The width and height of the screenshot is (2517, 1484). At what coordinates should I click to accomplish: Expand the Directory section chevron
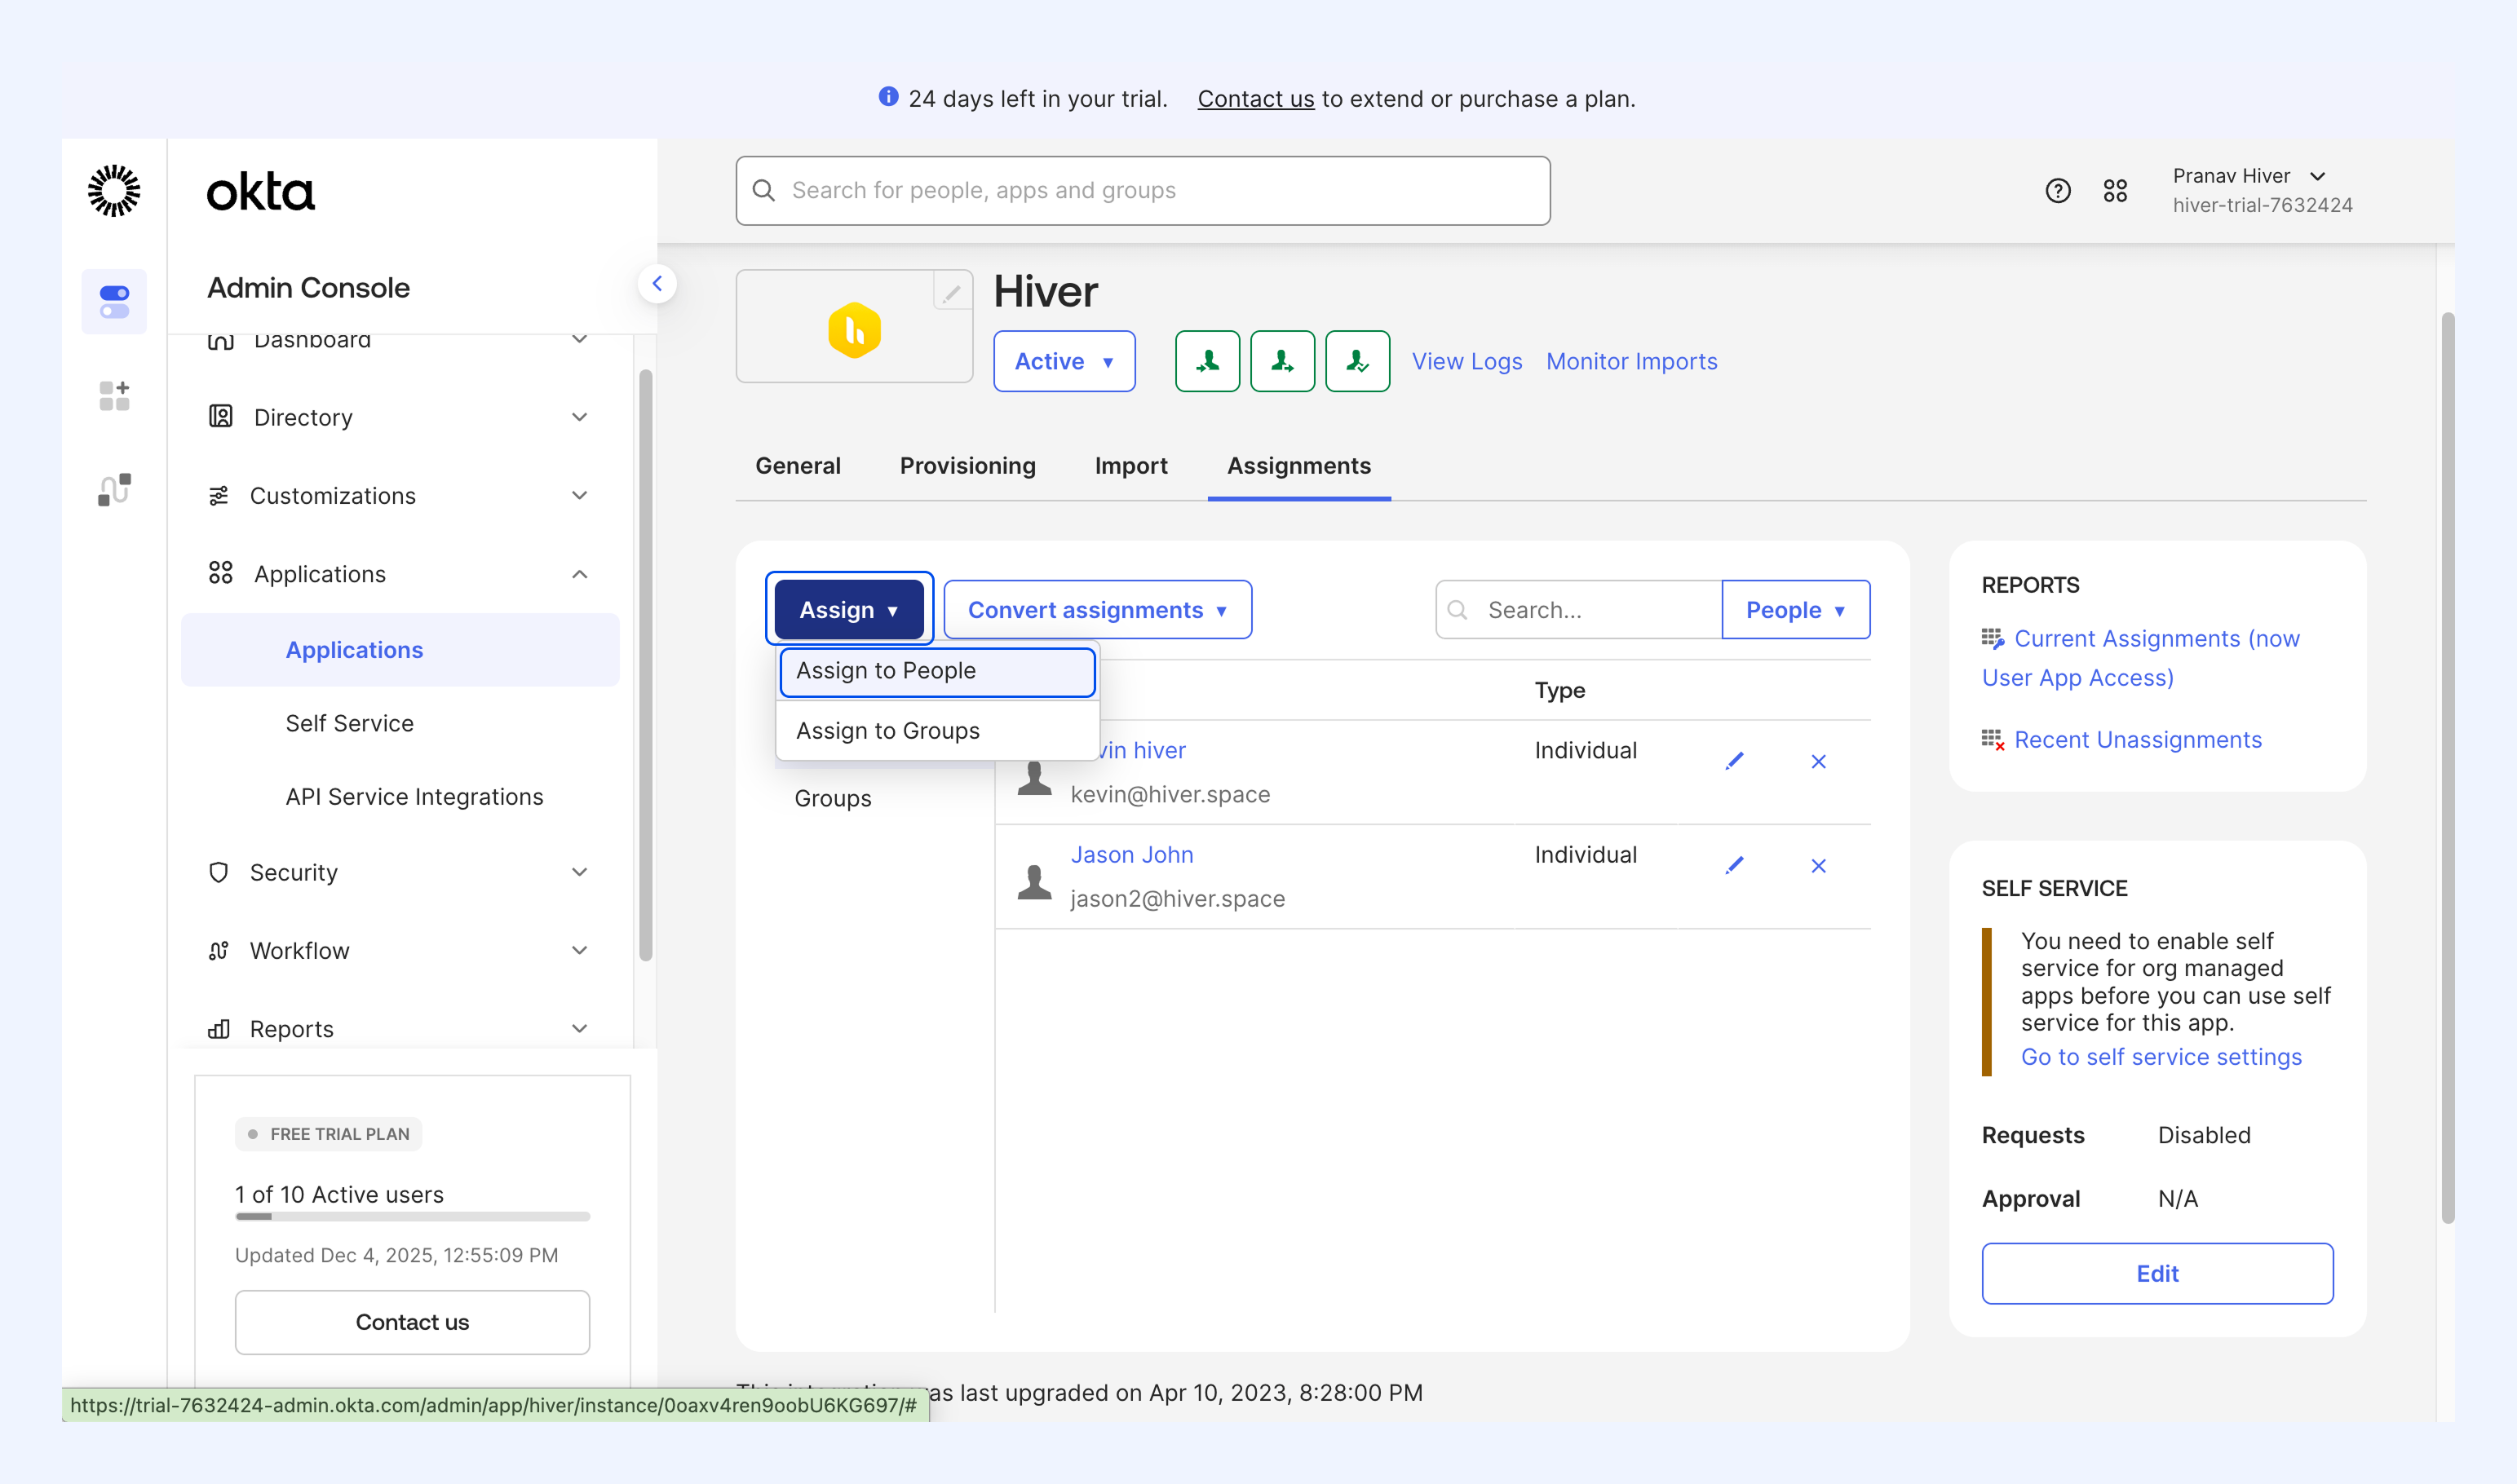(579, 416)
